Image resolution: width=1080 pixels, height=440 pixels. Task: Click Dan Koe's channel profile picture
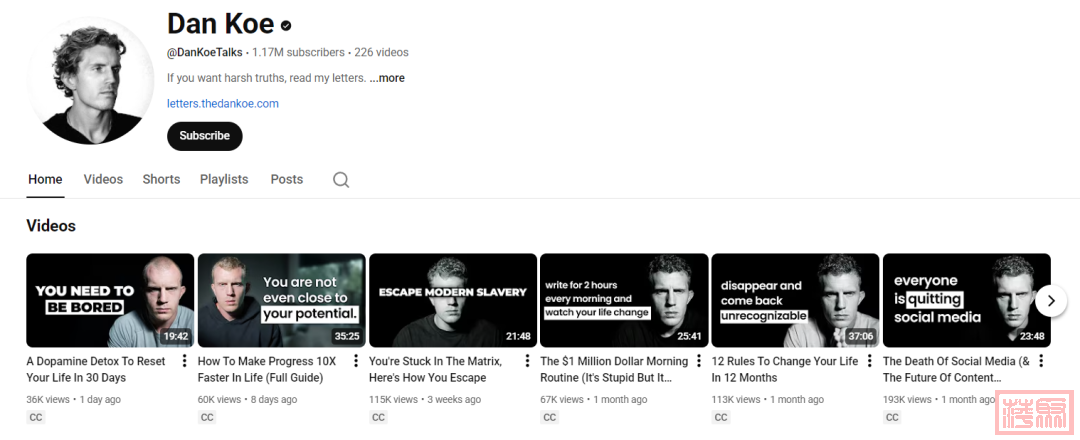tap(91, 81)
